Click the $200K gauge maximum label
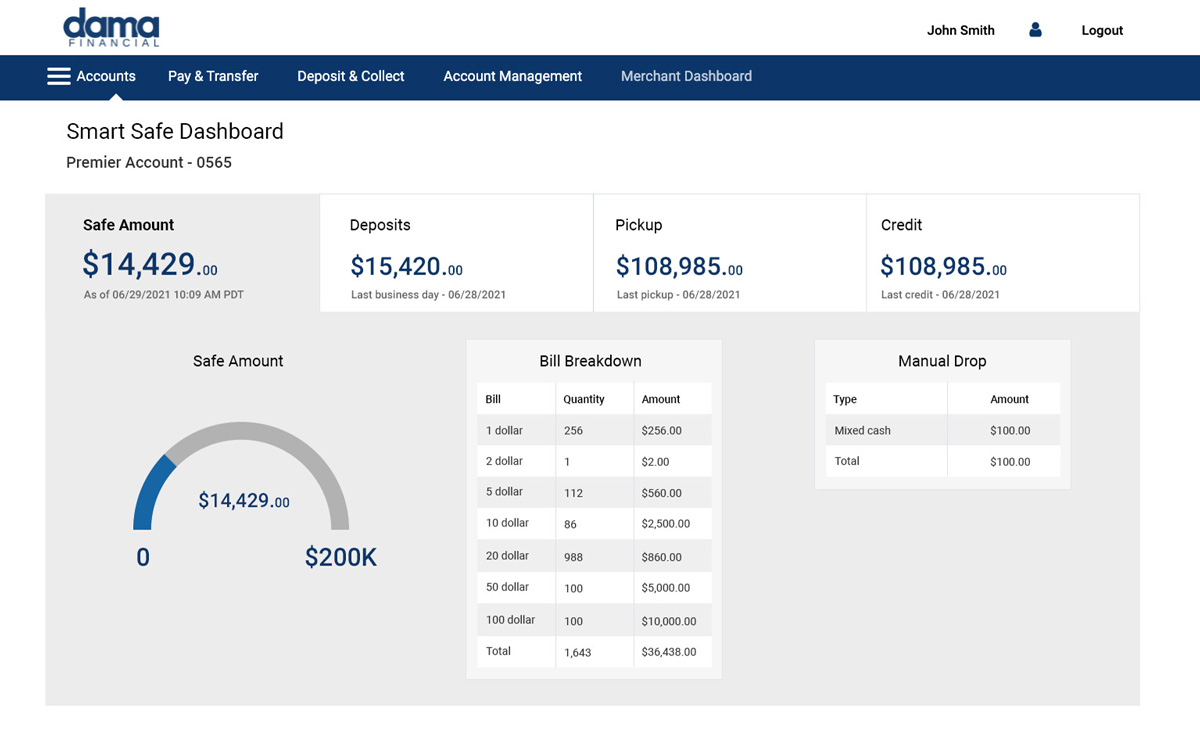The height and width of the screenshot is (741, 1200). (x=340, y=558)
